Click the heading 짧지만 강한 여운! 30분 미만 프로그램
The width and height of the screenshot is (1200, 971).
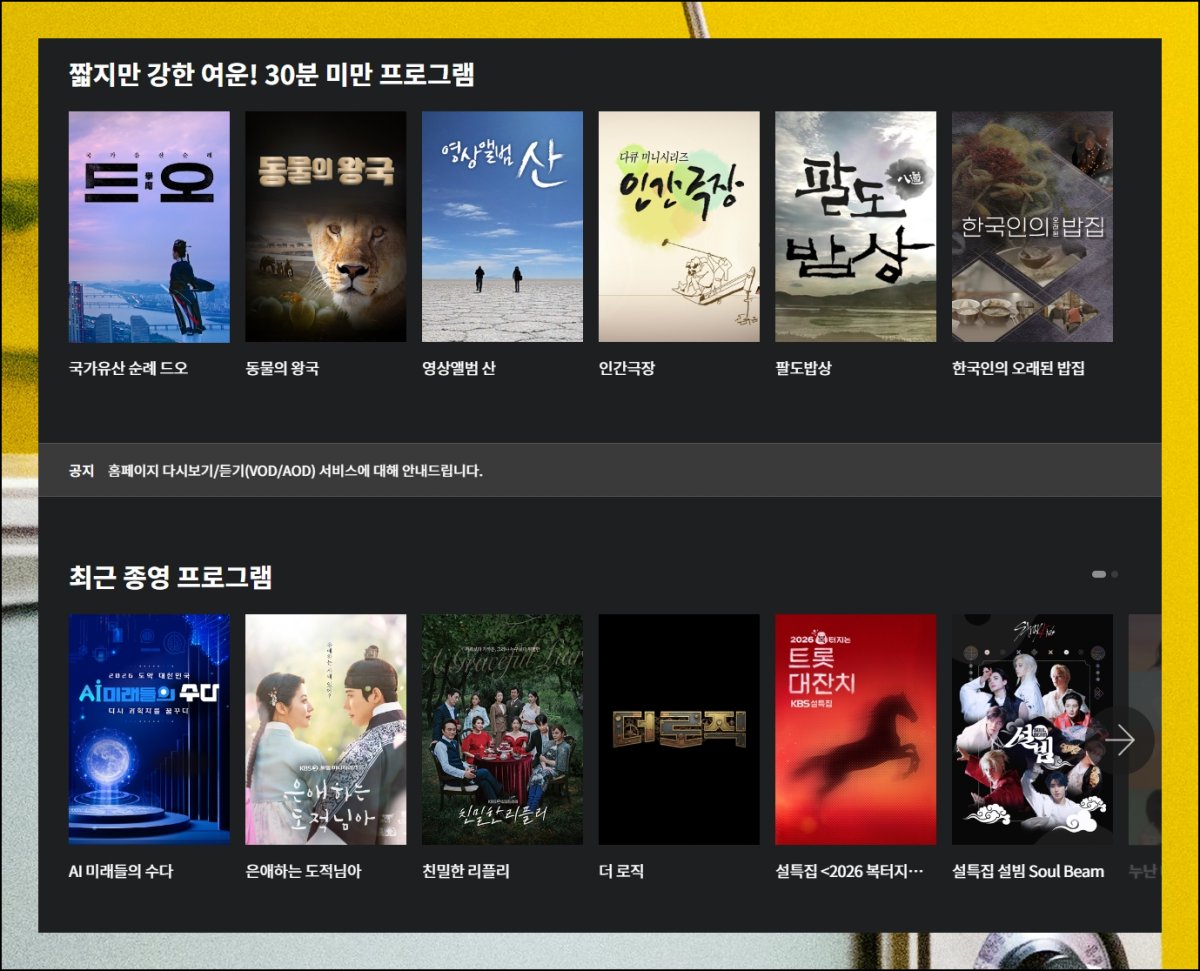[x=272, y=74]
